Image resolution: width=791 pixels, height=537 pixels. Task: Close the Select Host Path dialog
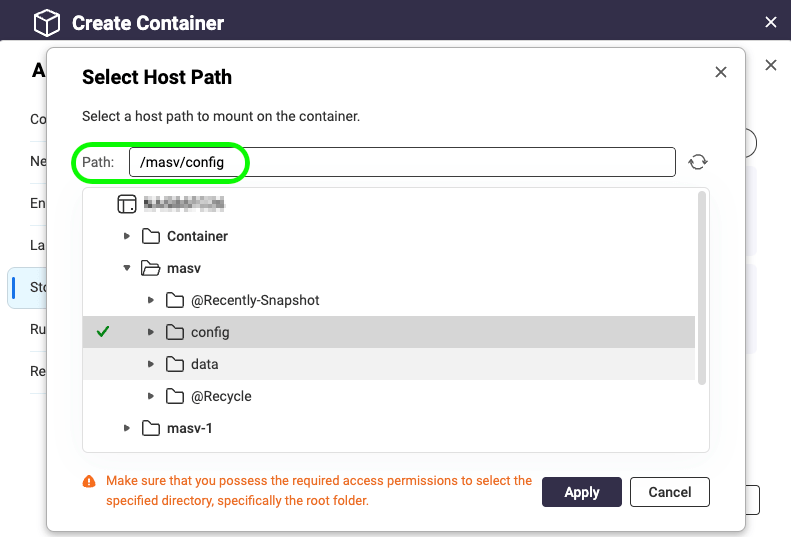coord(721,72)
